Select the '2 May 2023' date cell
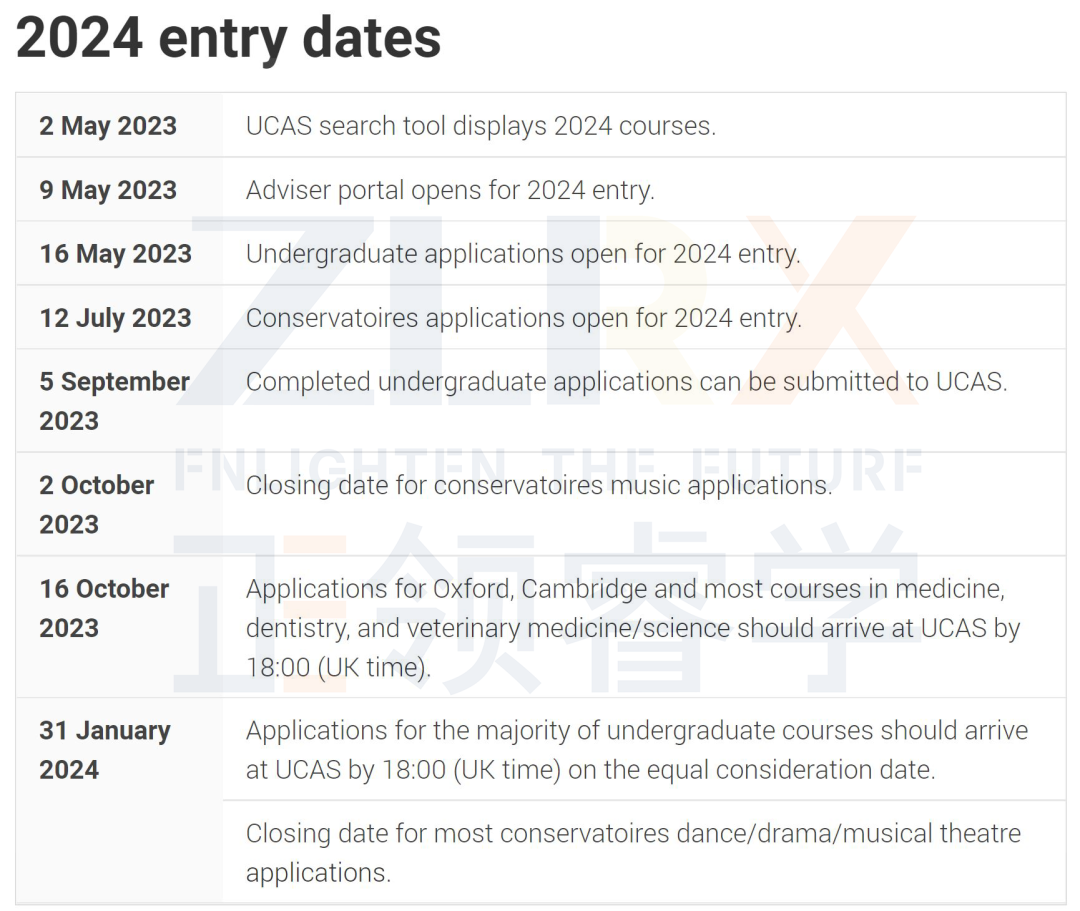This screenshot has width=1080, height=911. 119,125
